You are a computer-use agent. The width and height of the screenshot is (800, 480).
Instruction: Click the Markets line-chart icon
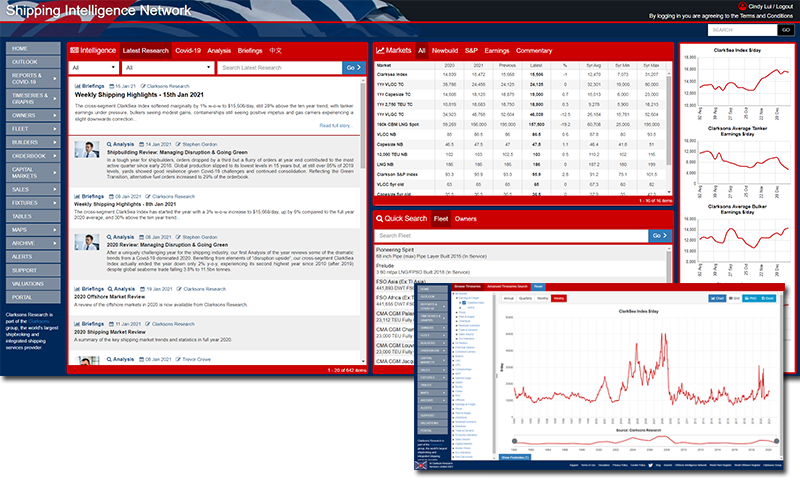click(x=380, y=50)
